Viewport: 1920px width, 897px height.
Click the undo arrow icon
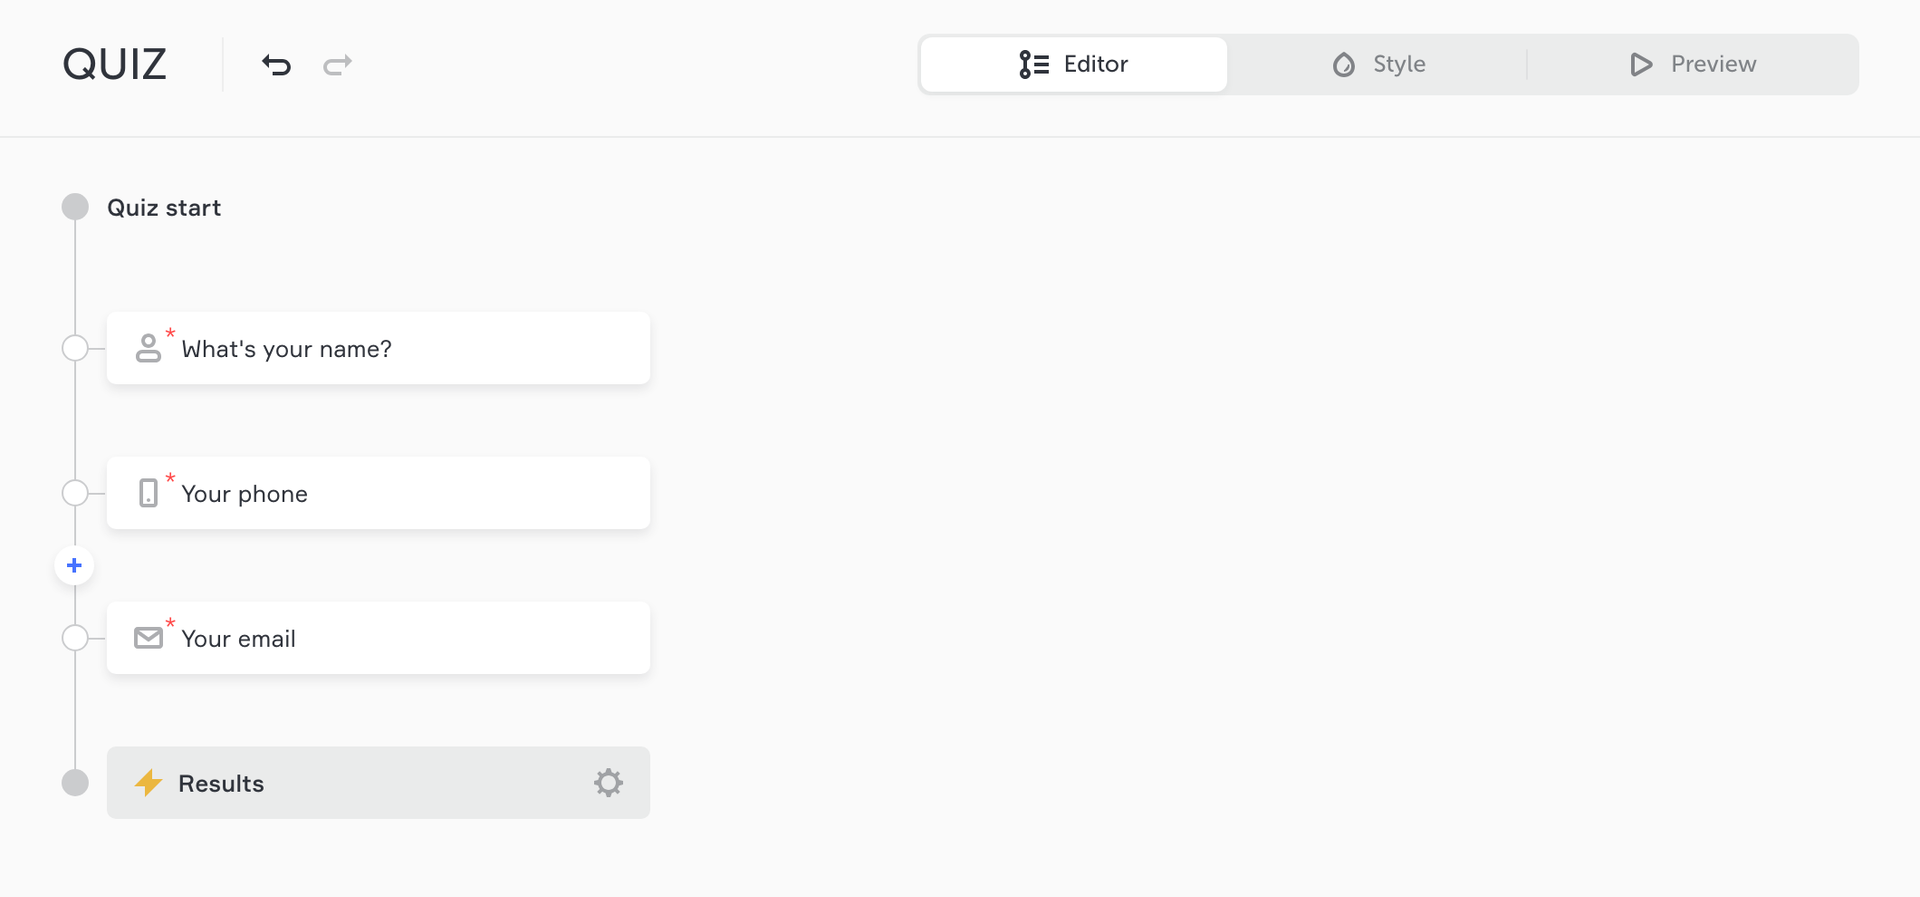point(276,65)
